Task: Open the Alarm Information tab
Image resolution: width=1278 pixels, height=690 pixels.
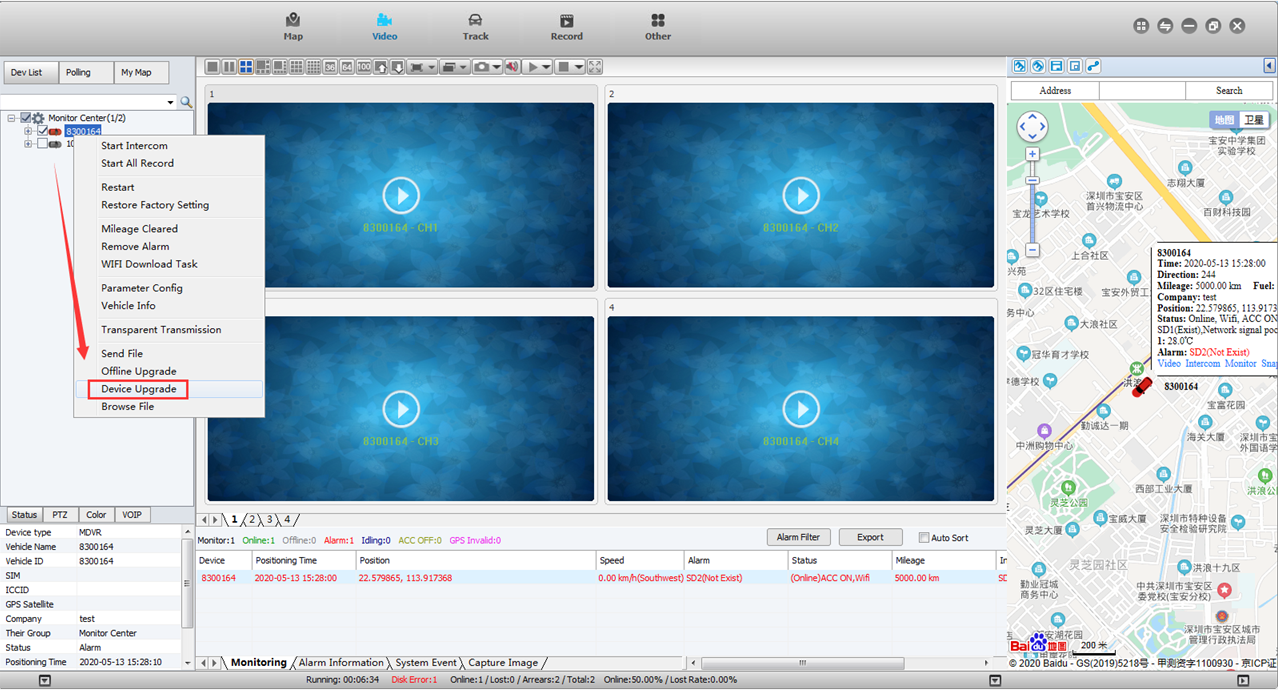Action: tap(341, 662)
